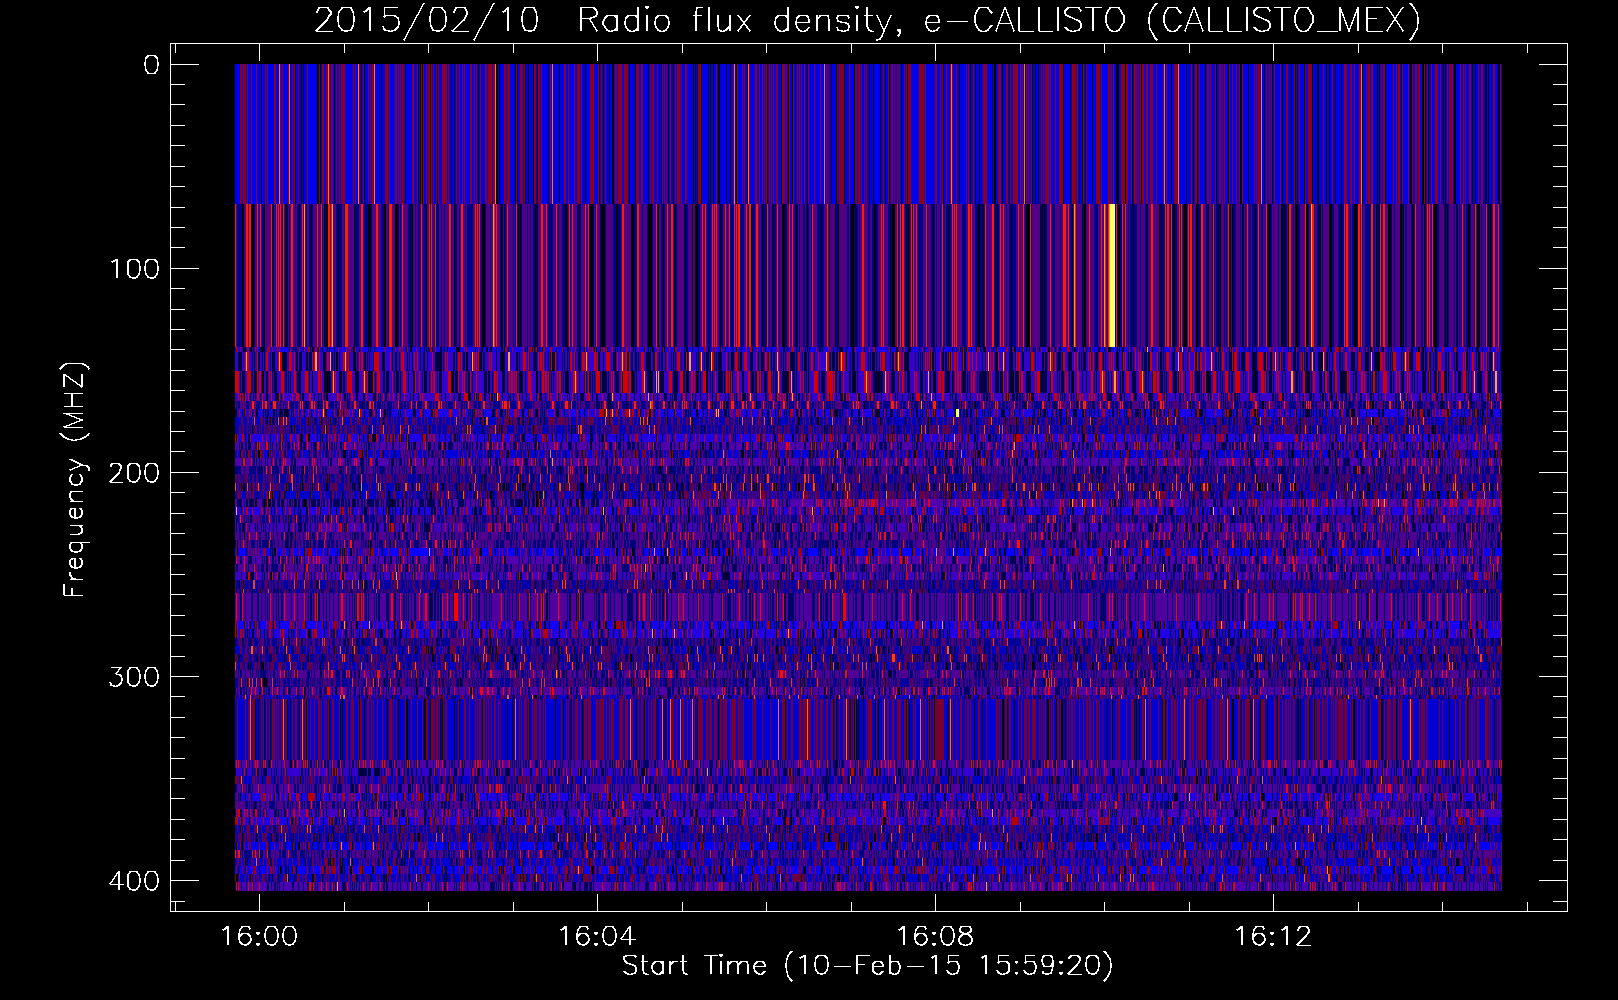Click the '400' frequency tick label

(x=134, y=881)
